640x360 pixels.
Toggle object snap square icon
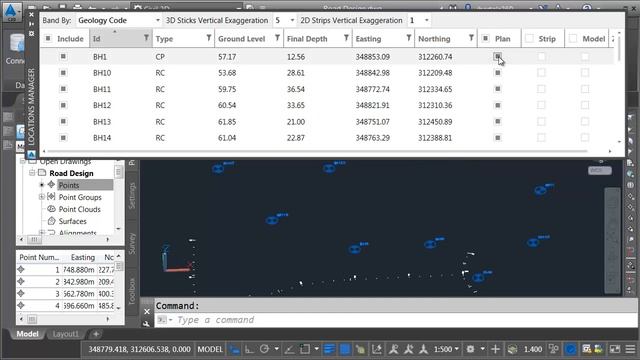tap(305, 349)
